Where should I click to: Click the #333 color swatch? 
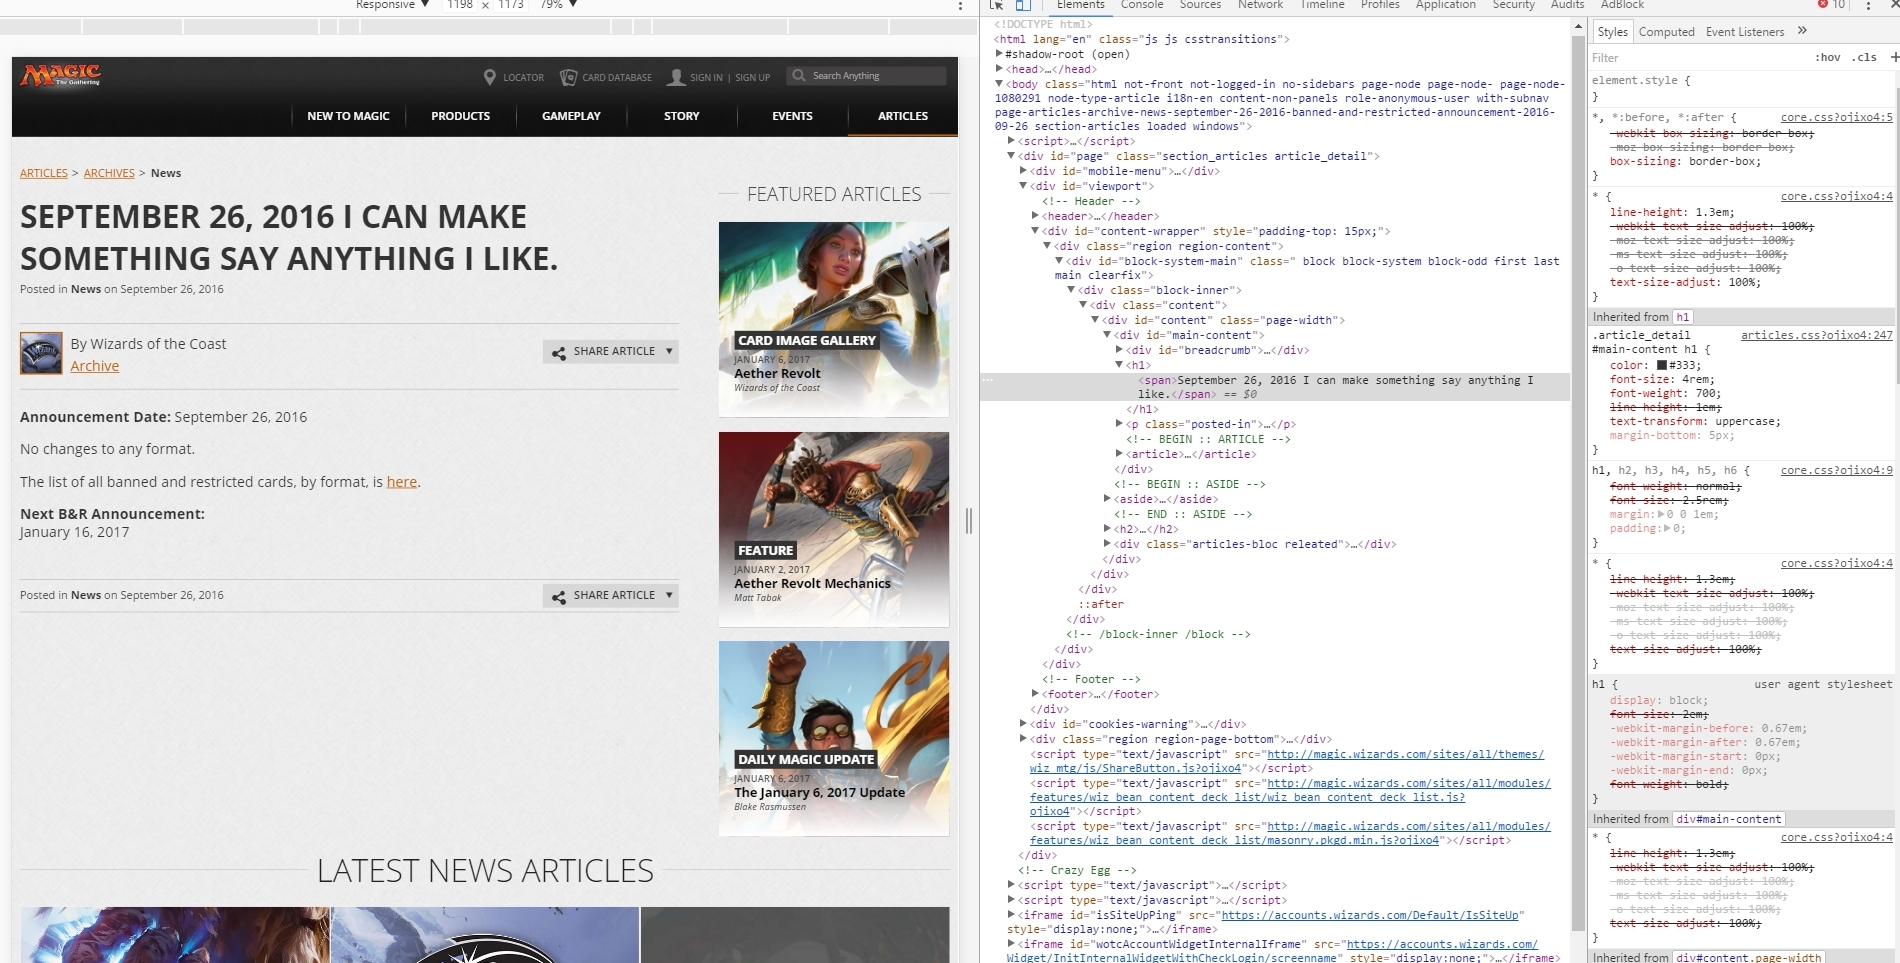[x=1662, y=365]
